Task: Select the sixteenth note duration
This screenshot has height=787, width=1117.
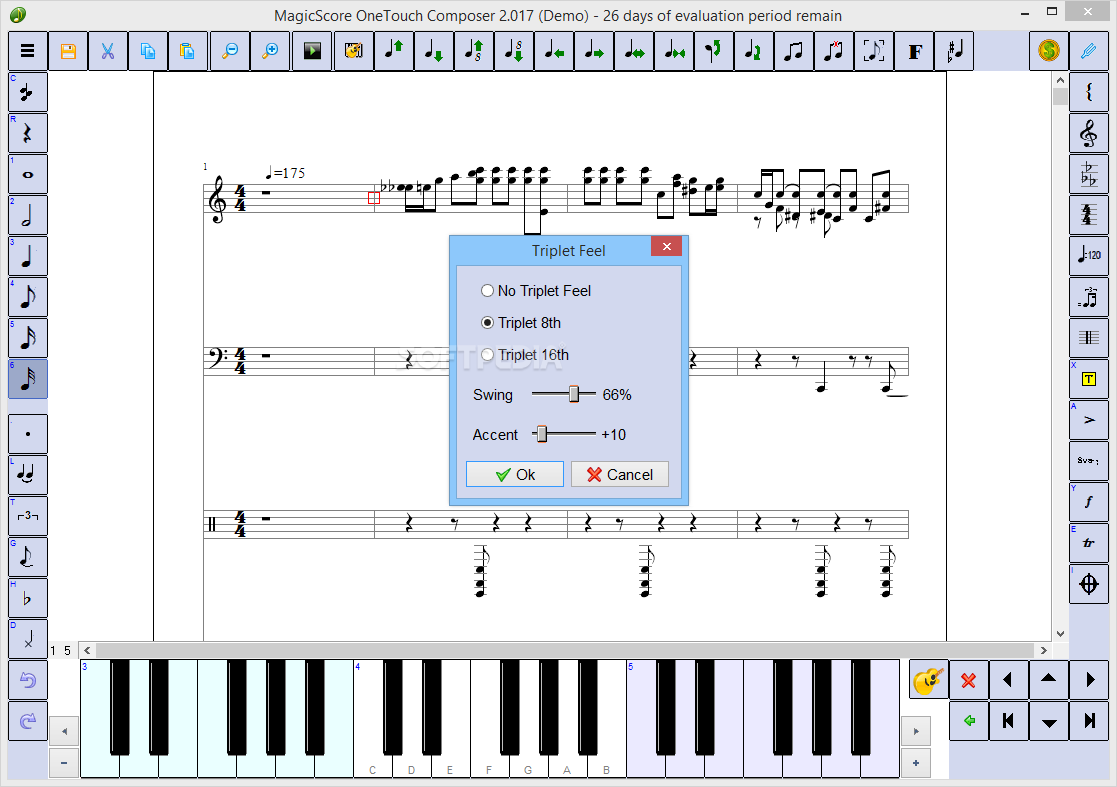Action: pyautogui.click(x=28, y=338)
